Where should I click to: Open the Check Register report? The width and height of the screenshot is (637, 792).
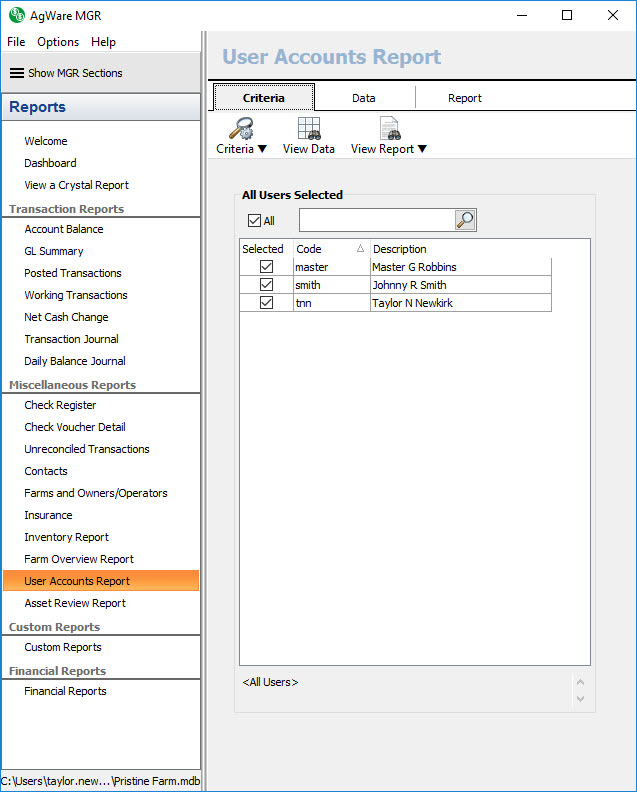coord(61,405)
